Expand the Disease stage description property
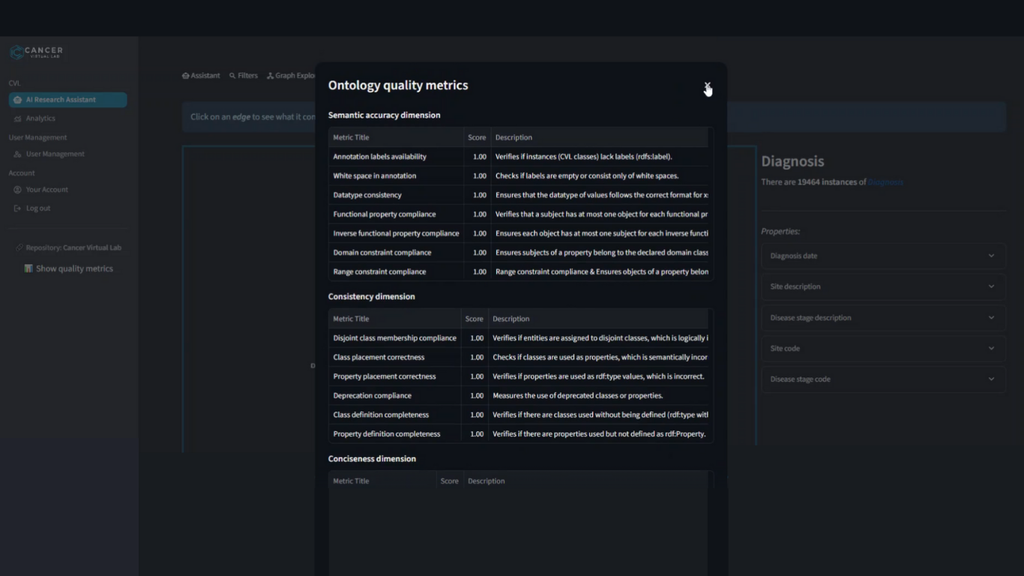This screenshot has width=1024, height=576. tap(991, 318)
